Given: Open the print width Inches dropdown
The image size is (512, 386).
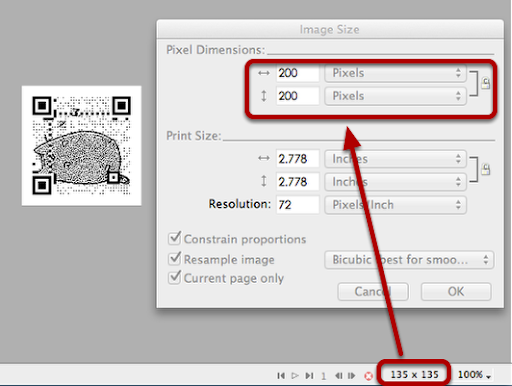Looking at the screenshot, I should pos(395,159).
